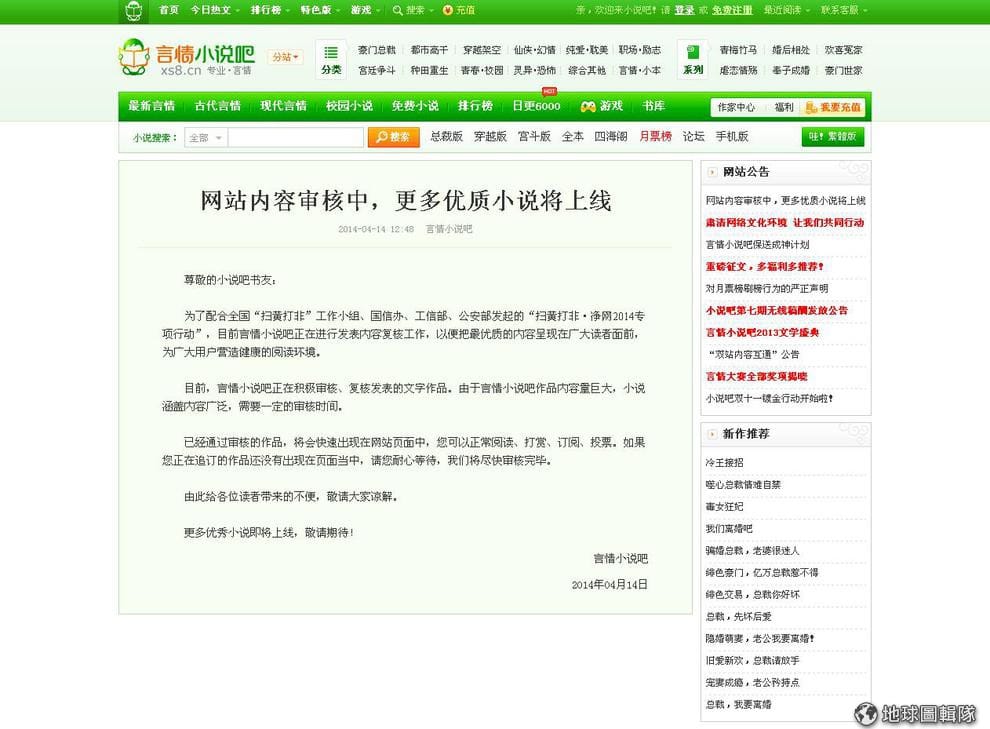Expand the 今日热文 dropdown in top bar

pyautogui.click(x=215, y=10)
